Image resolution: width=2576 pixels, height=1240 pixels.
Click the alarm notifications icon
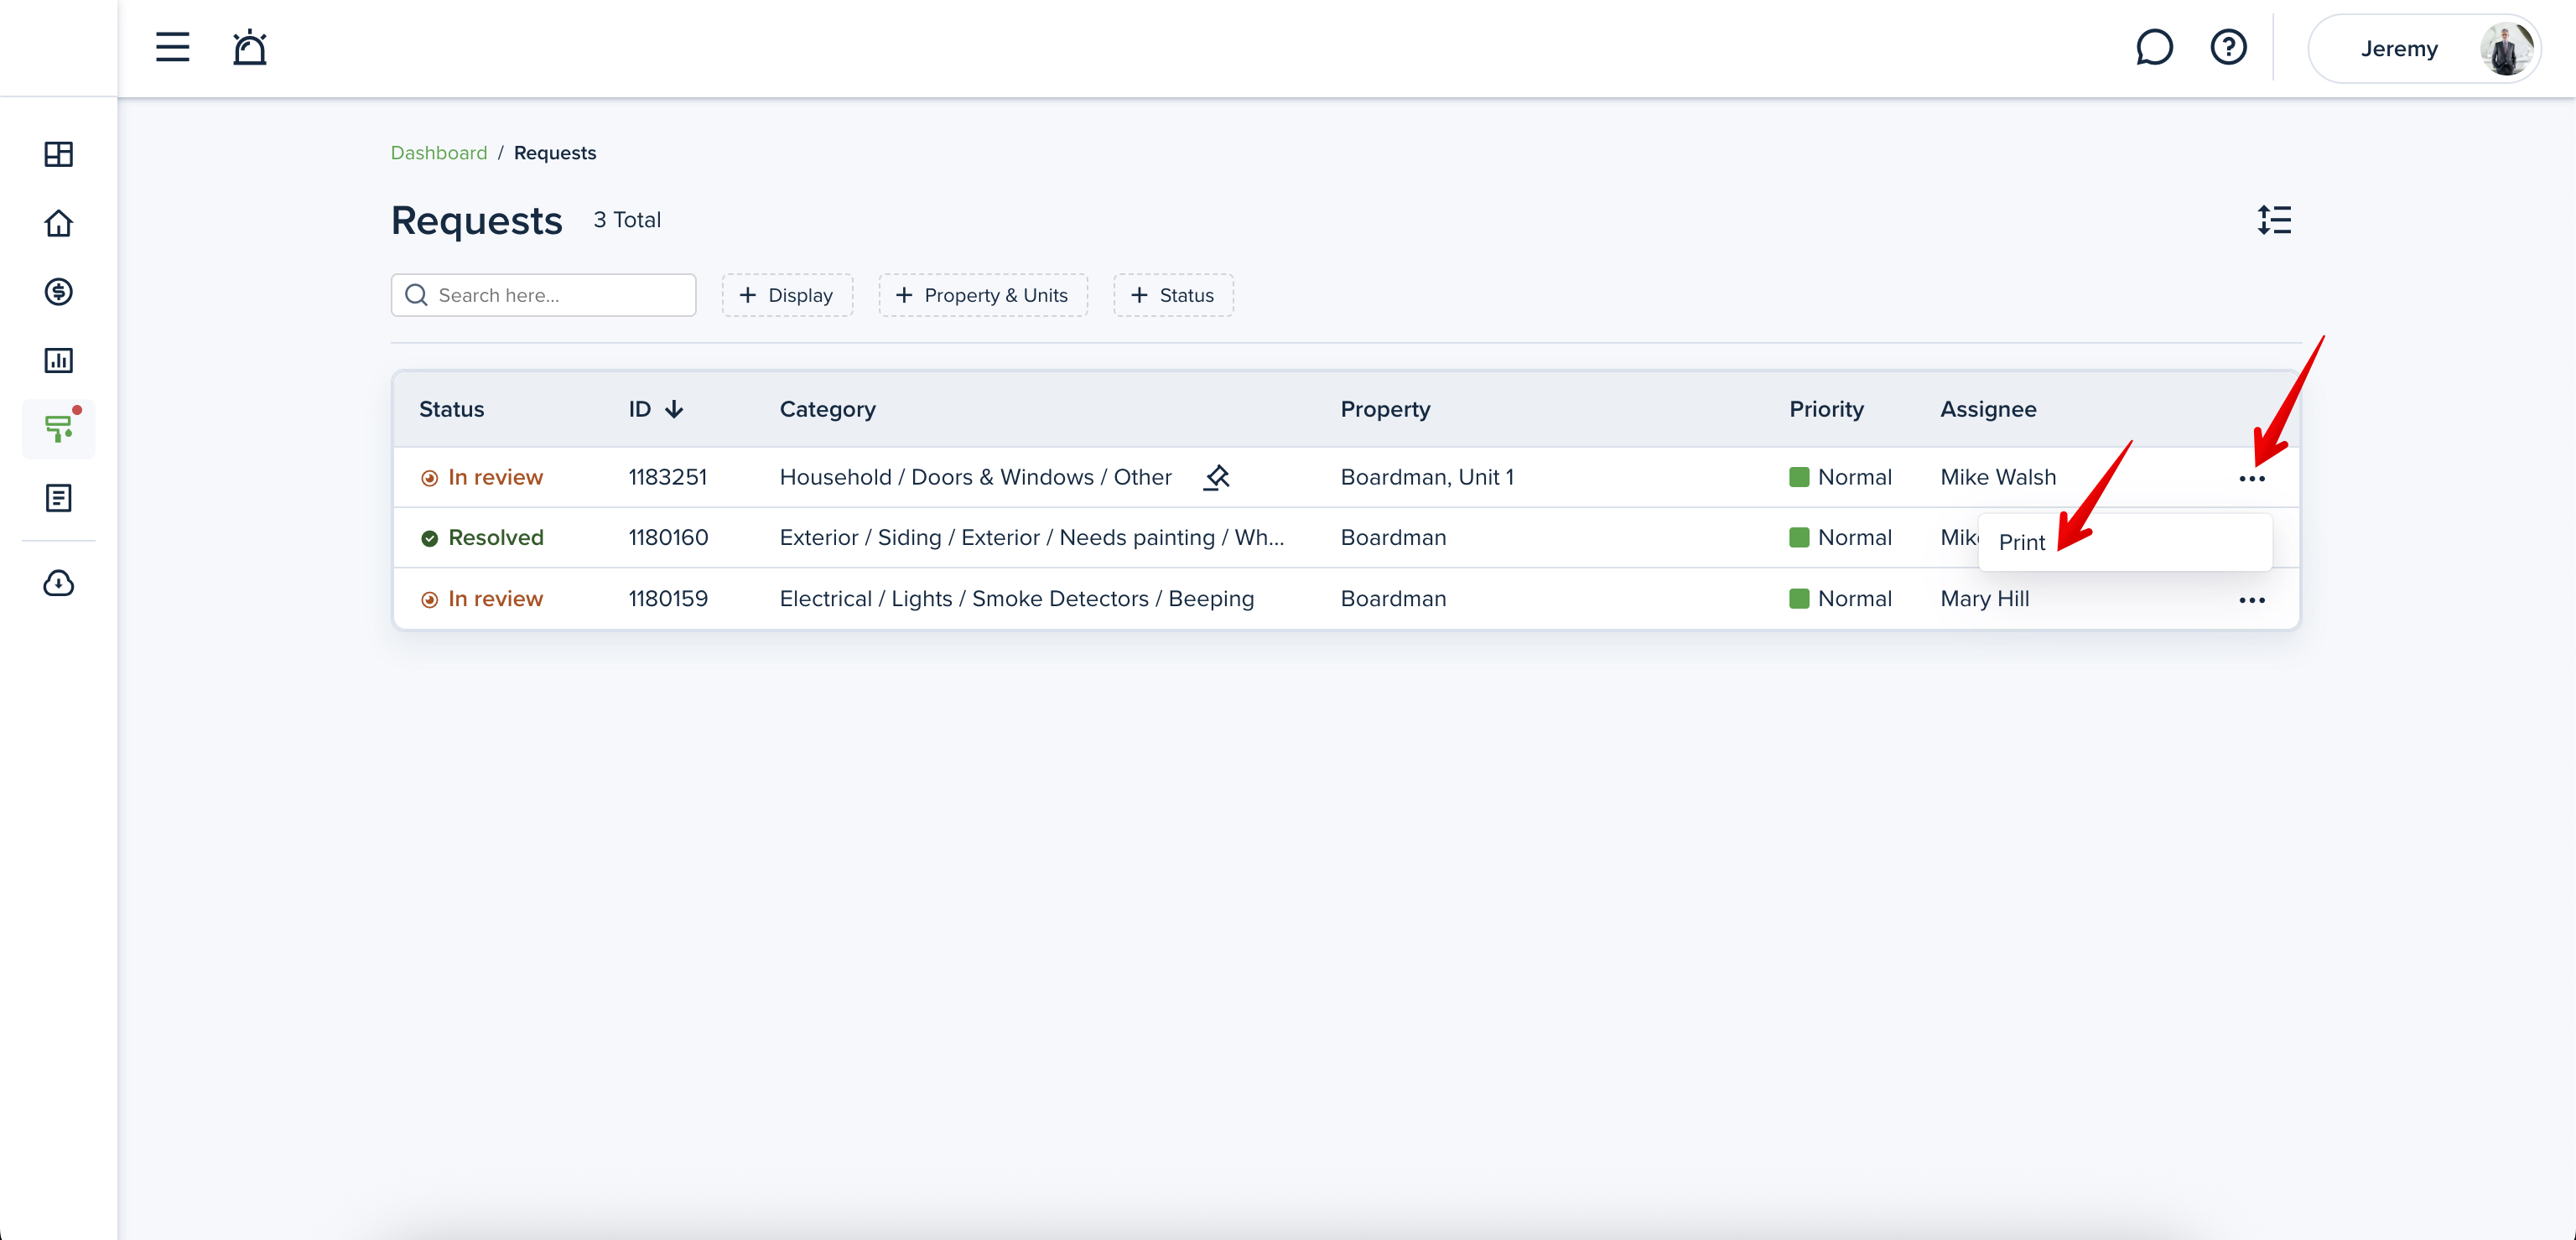249,47
